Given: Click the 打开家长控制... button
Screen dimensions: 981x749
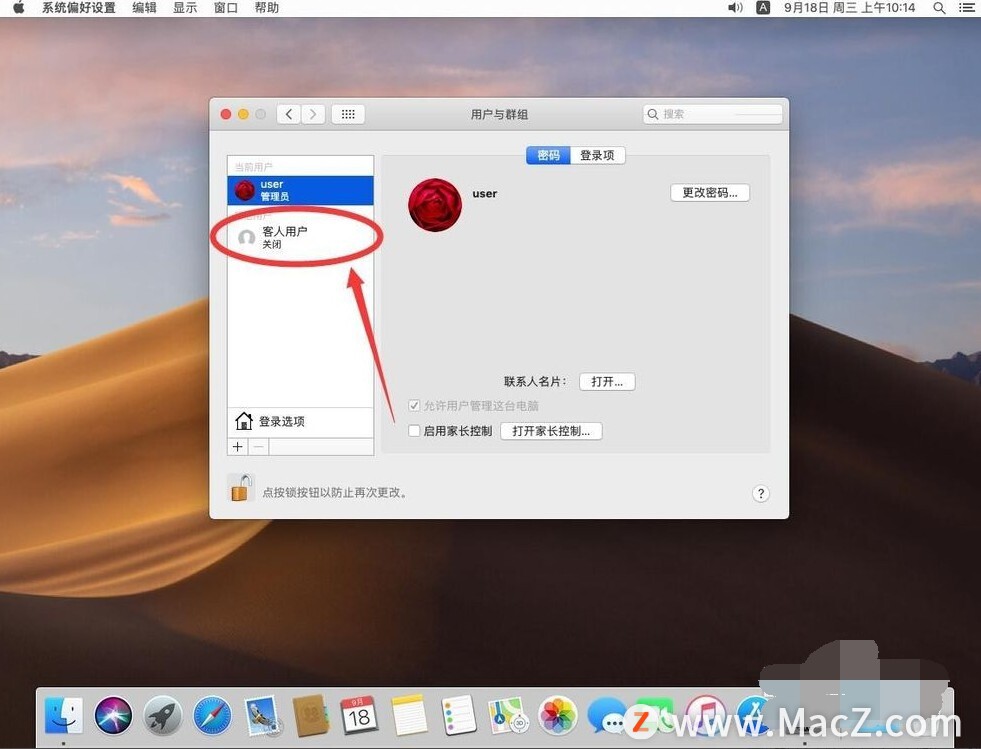Looking at the screenshot, I should tap(551, 431).
